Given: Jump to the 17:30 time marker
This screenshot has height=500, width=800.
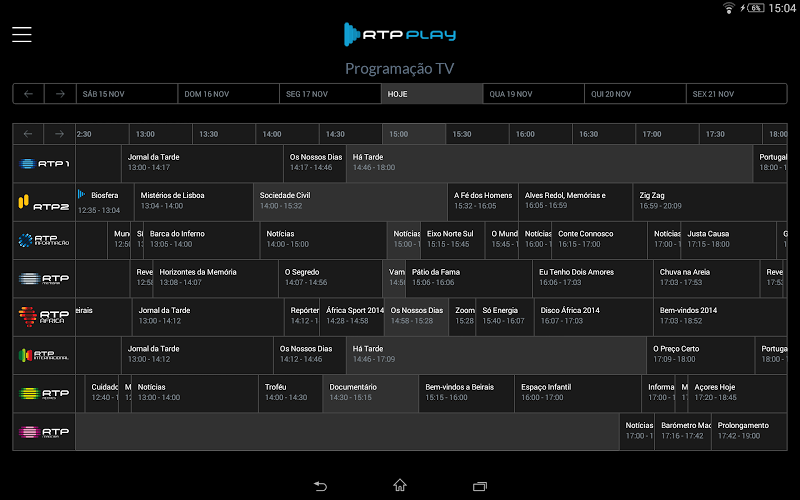Looking at the screenshot, I should pos(730,134).
